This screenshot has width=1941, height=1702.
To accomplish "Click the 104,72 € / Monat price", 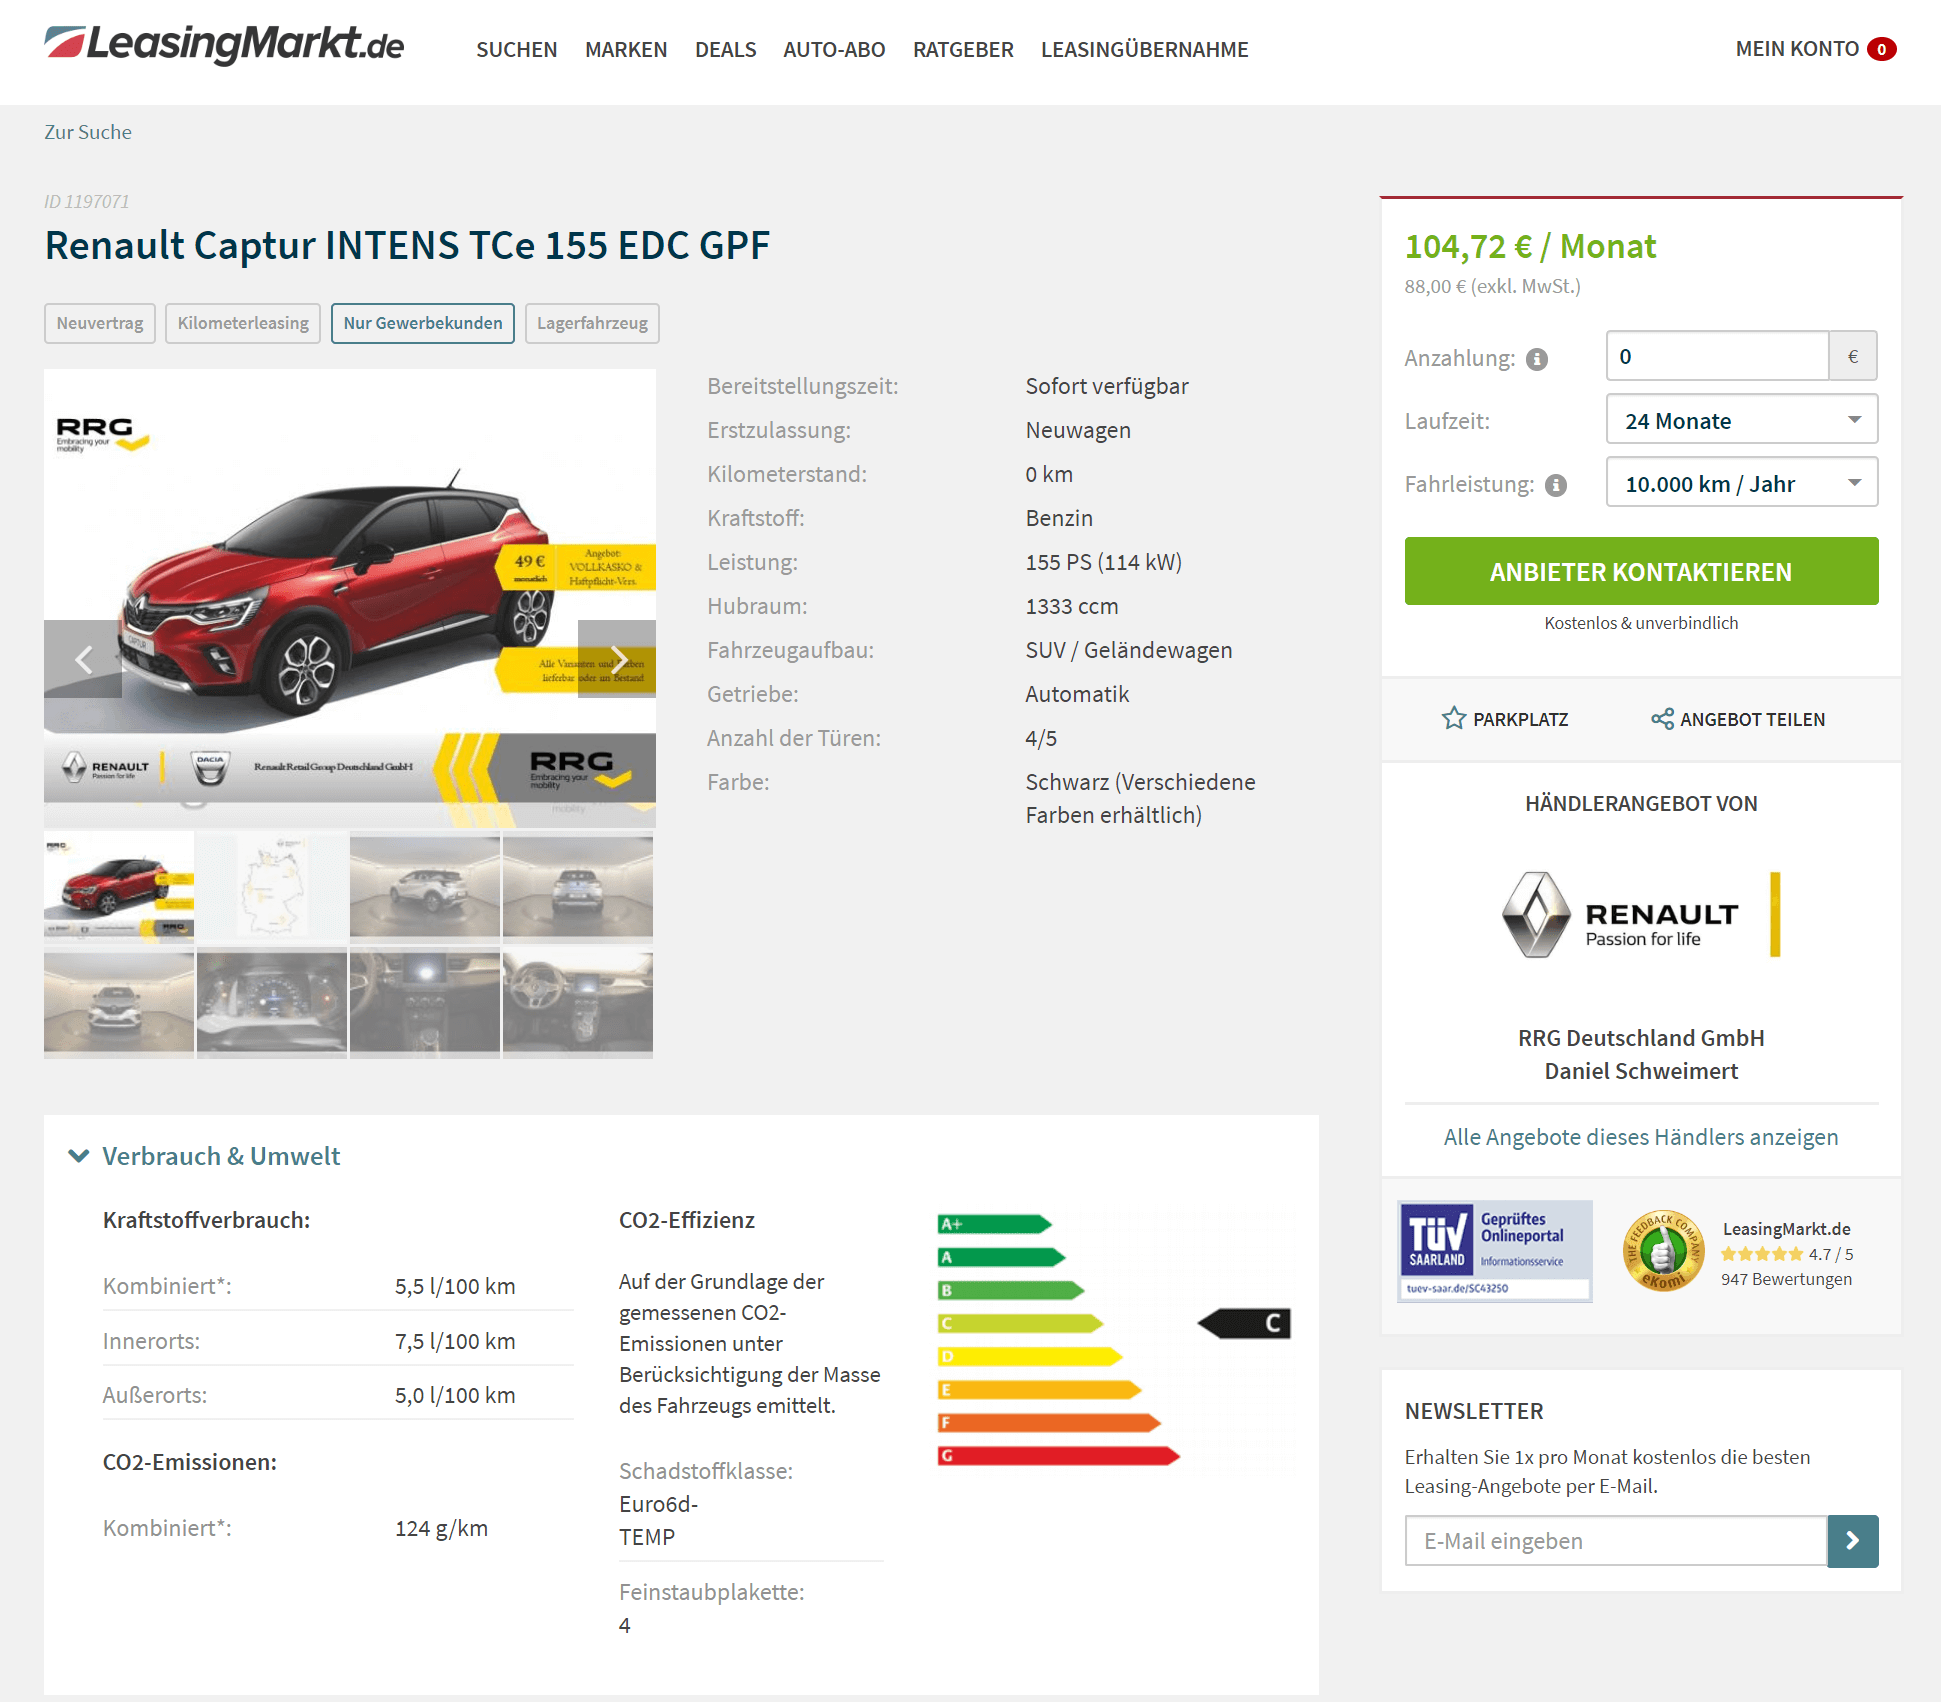I will [x=1530, y=246].
